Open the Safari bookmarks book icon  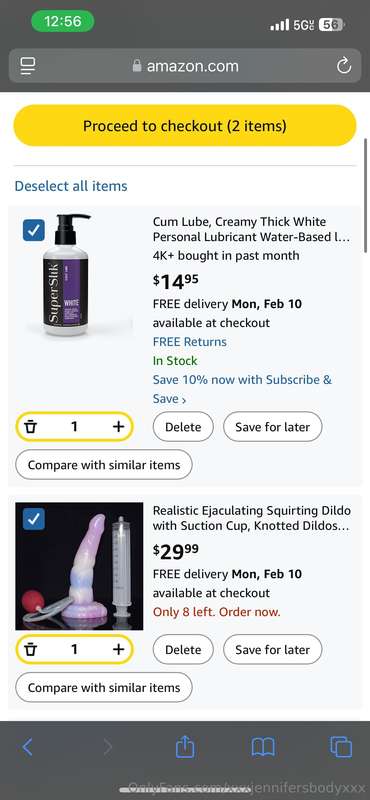pyautogui.click(x=263, y=747)
